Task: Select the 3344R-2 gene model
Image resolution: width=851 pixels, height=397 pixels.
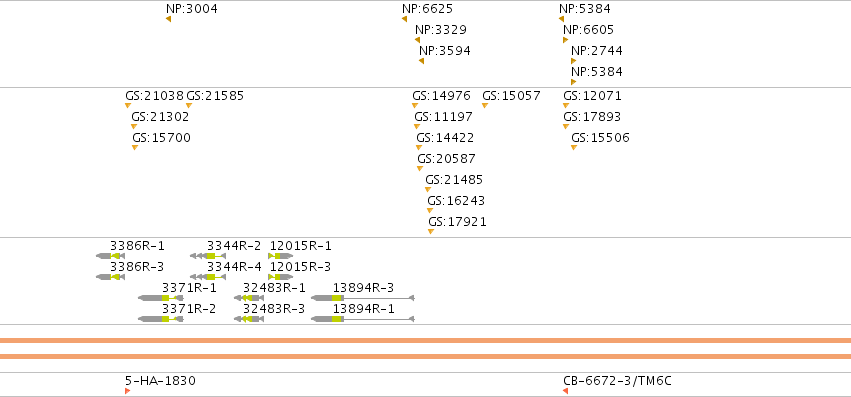Action: tap(208, 256)
